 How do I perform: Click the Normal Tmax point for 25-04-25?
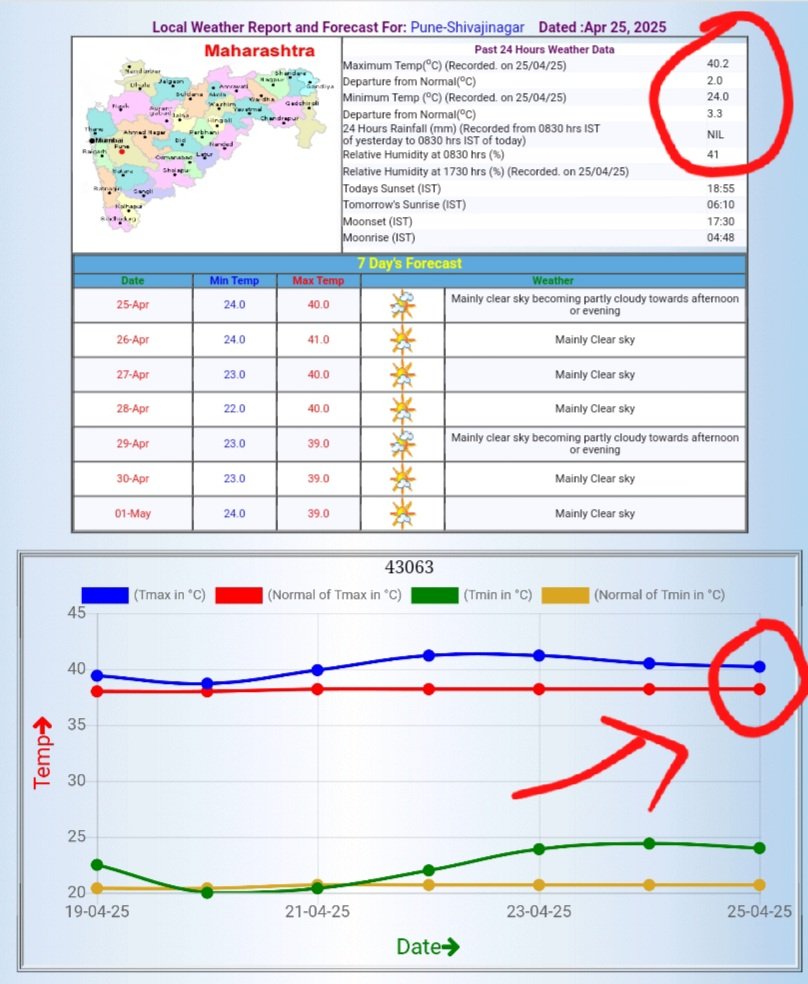click(759, 689)
